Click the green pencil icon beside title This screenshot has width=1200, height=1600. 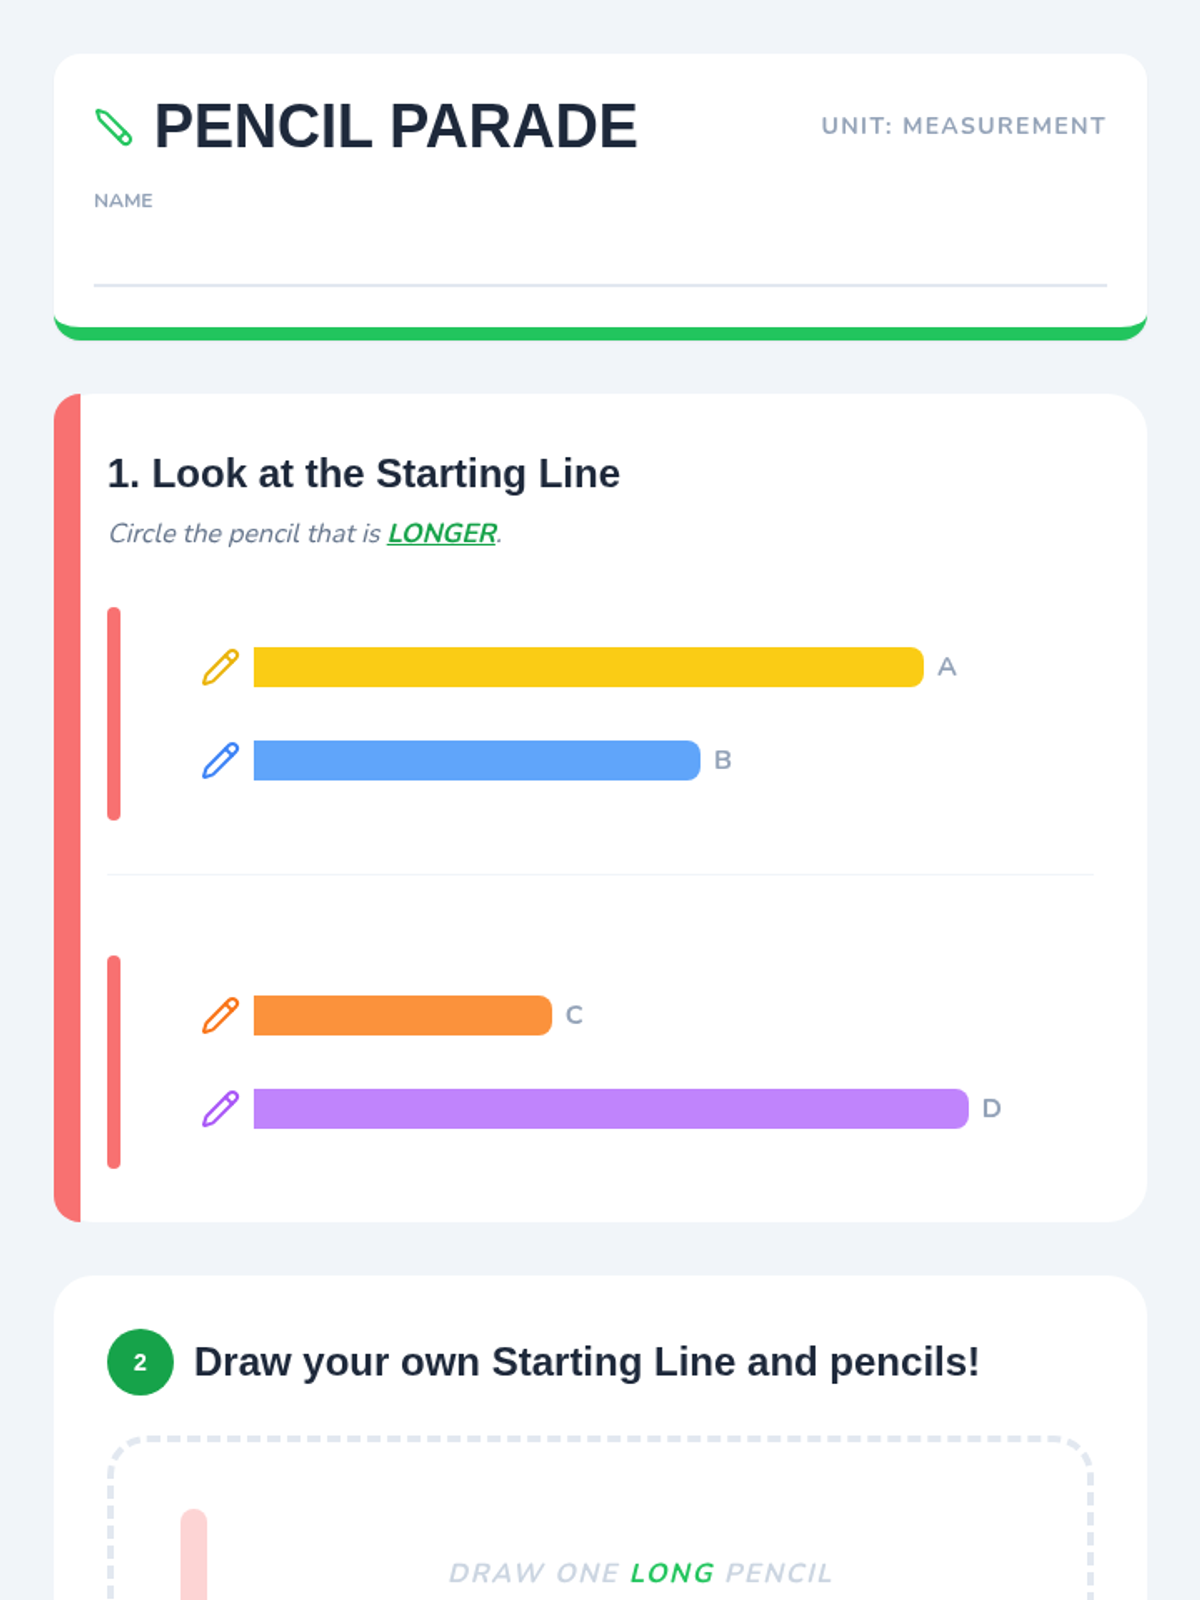pos(113,127)
